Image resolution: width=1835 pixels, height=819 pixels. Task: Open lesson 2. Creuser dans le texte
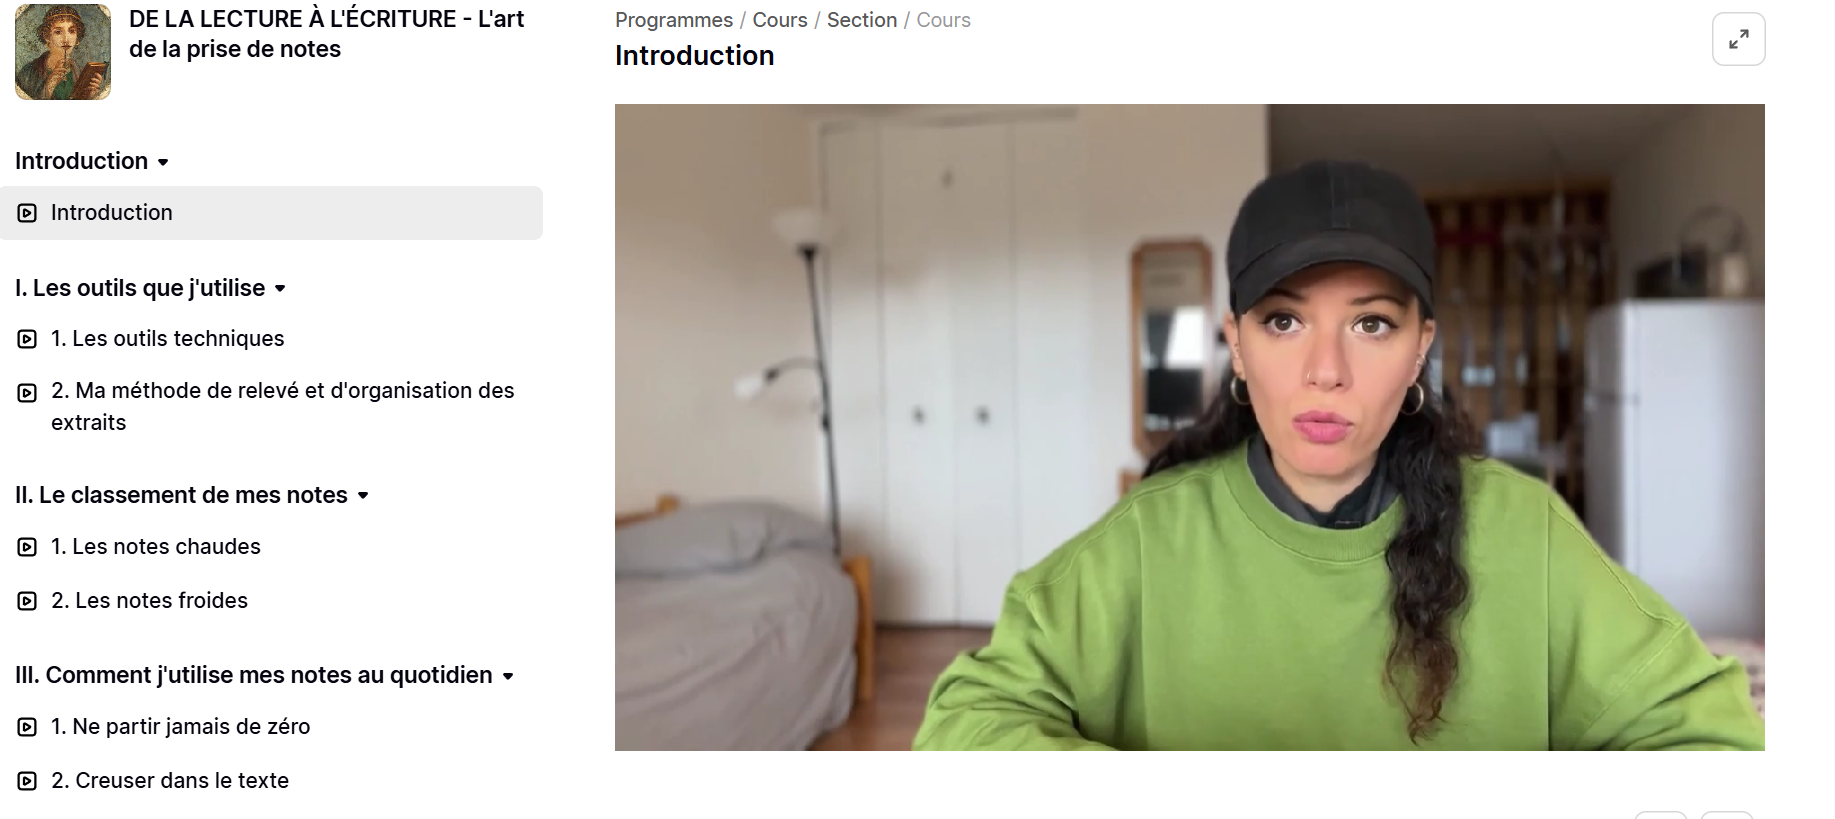point(170,780)
